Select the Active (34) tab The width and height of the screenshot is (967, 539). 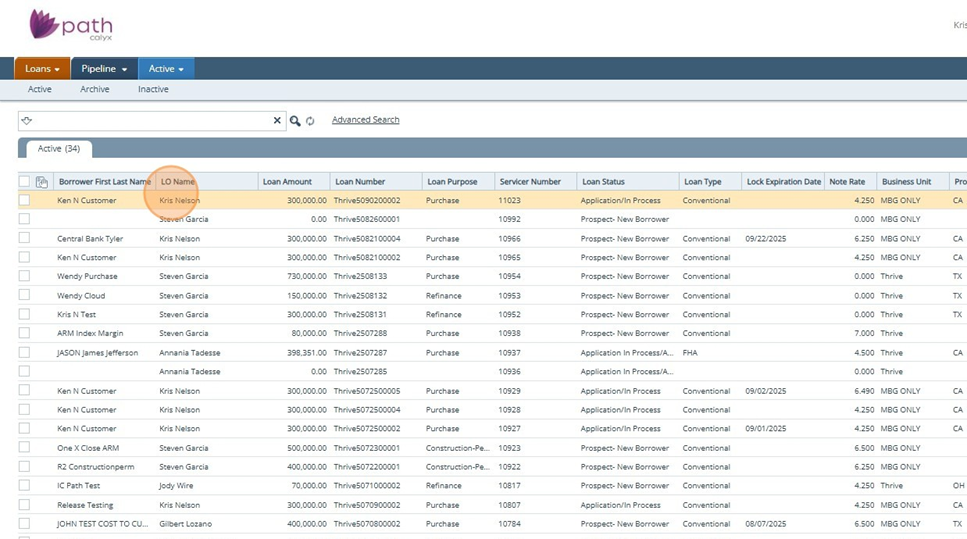pos(59,149)
